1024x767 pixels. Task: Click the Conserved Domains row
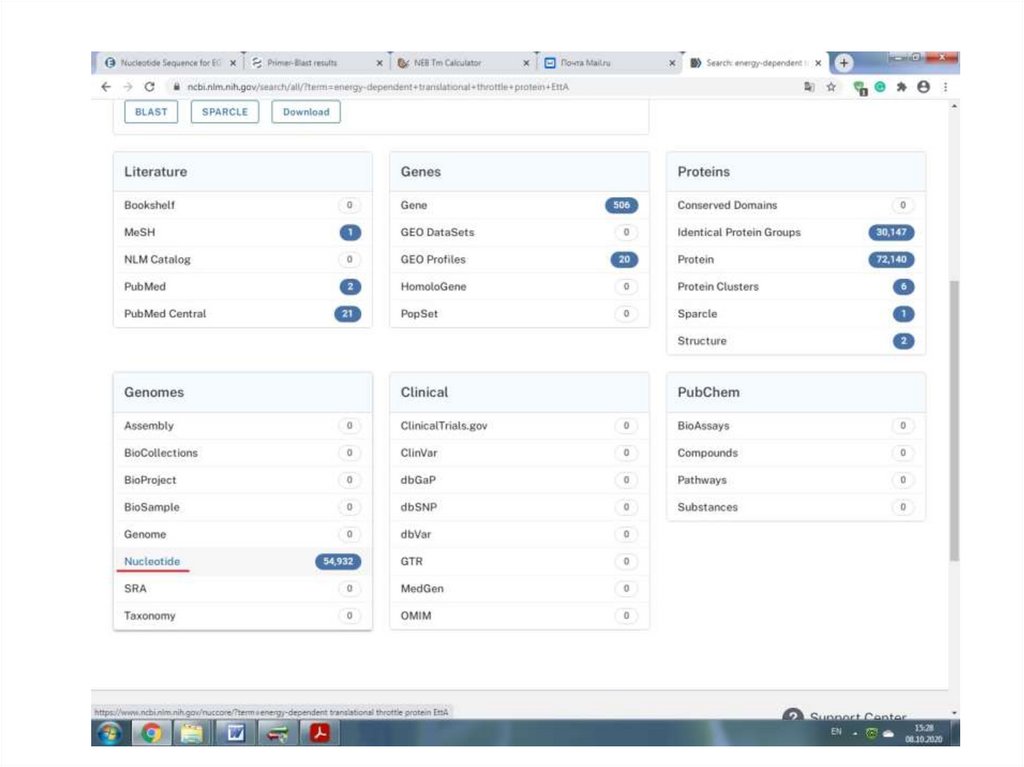click(x=796, y=205)
